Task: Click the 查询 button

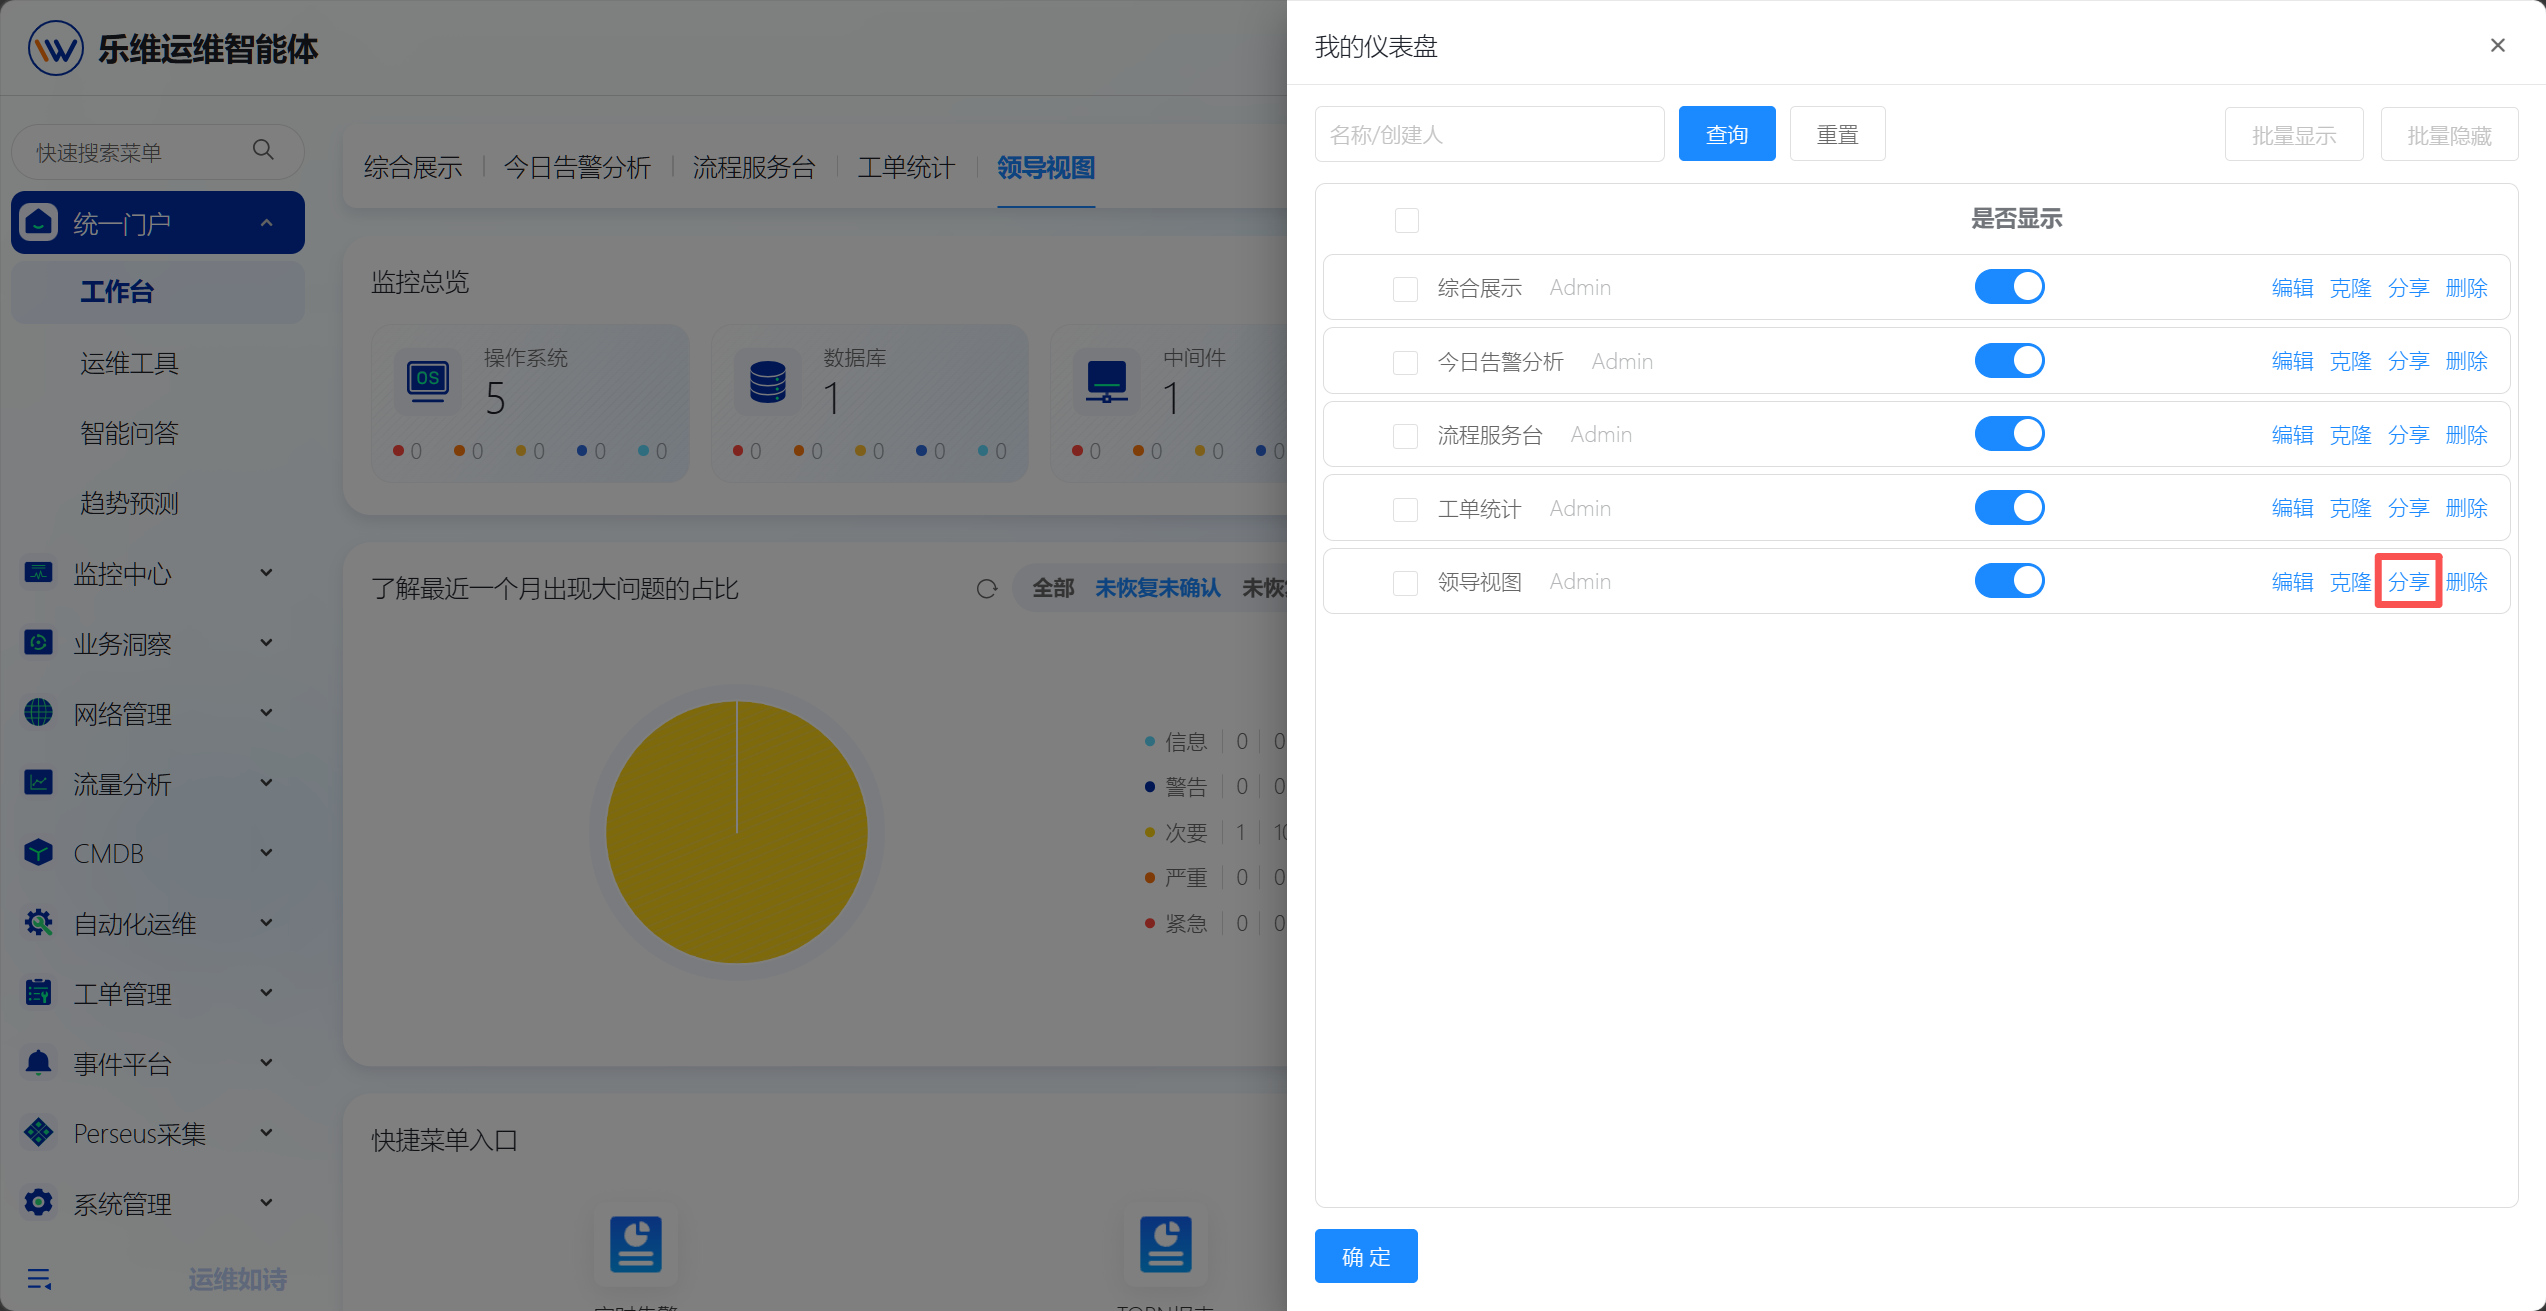Action: tap(1727, 134)
